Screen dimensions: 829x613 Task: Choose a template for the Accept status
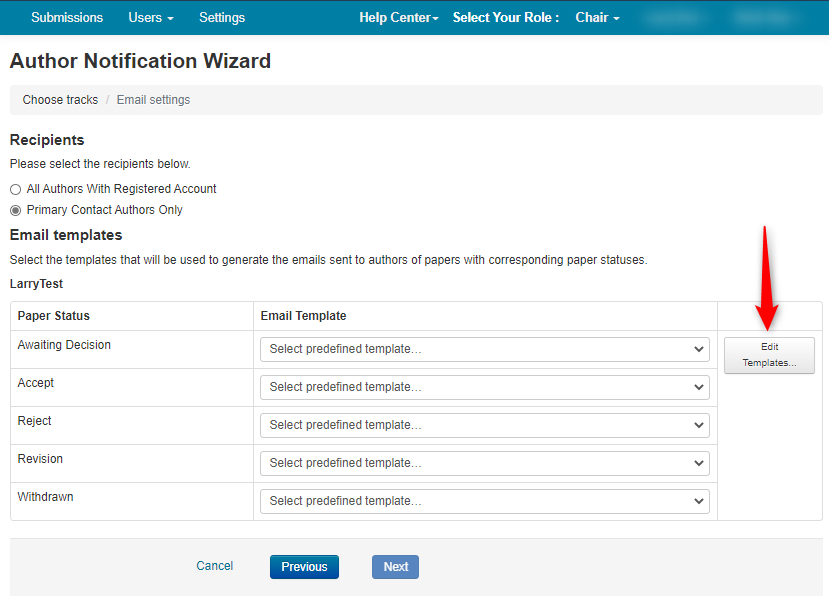485,387
